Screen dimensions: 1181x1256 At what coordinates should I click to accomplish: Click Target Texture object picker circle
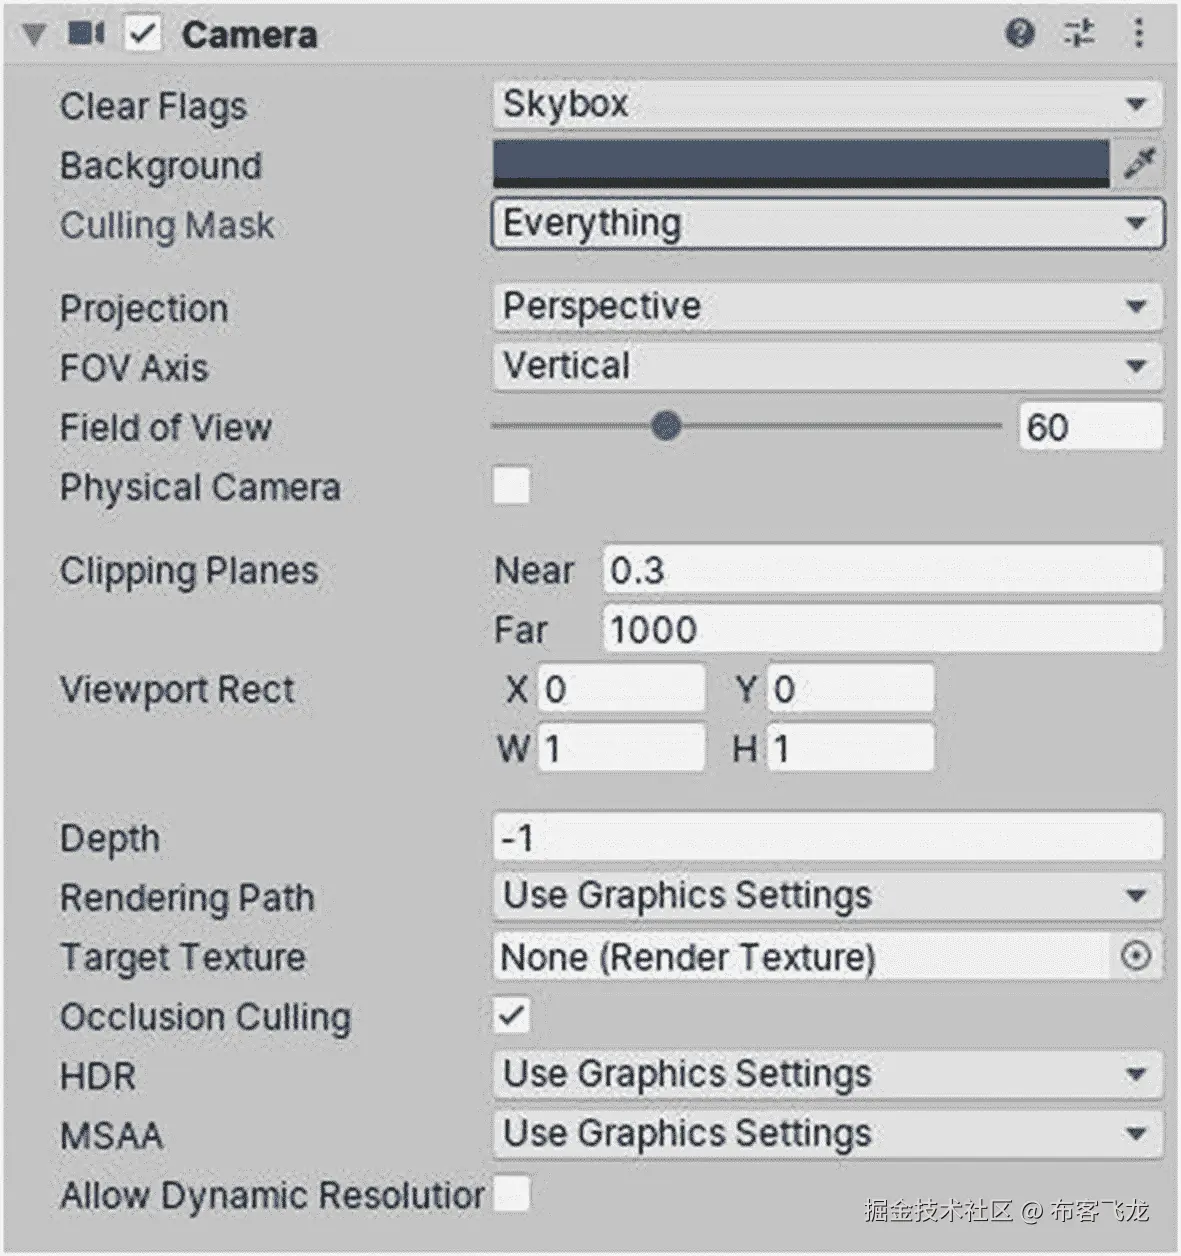point(1136,957)
